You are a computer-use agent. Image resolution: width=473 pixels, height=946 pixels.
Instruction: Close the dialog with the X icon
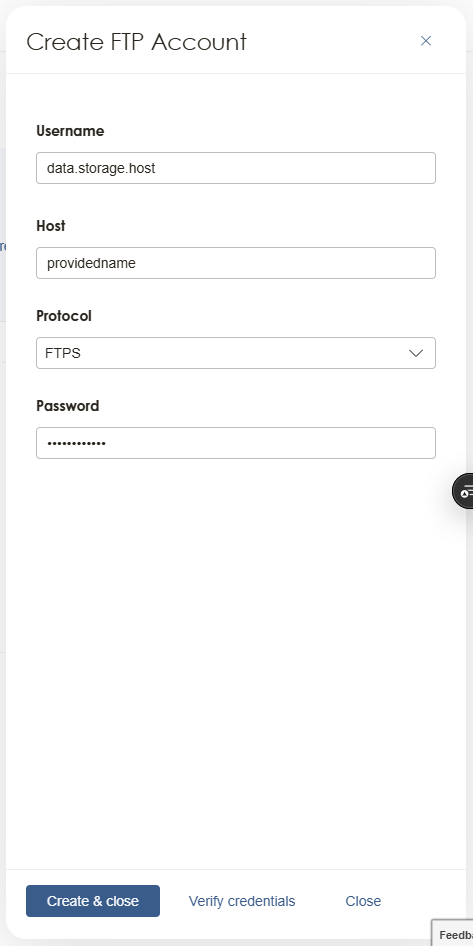click(x=426, y=40)
